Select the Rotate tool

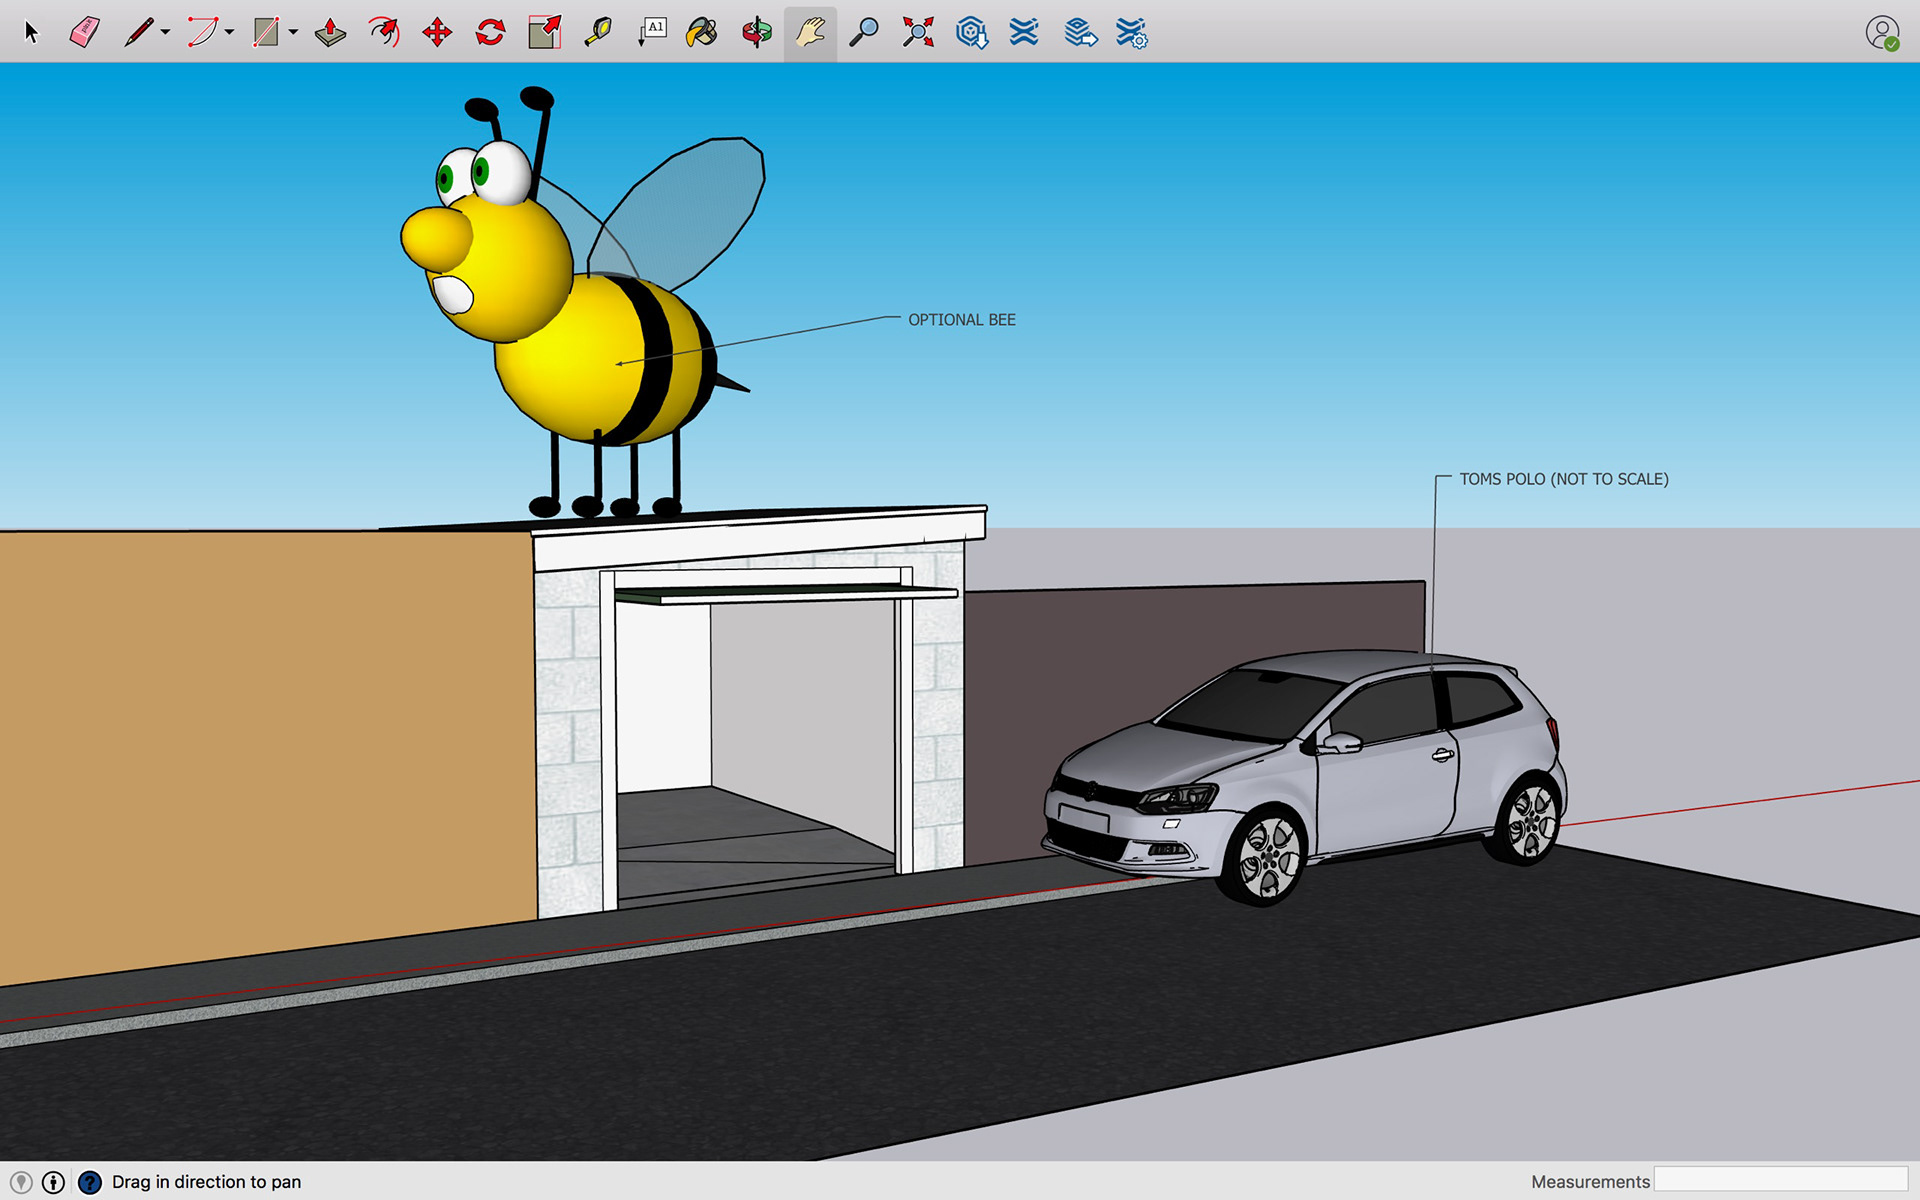490,33
